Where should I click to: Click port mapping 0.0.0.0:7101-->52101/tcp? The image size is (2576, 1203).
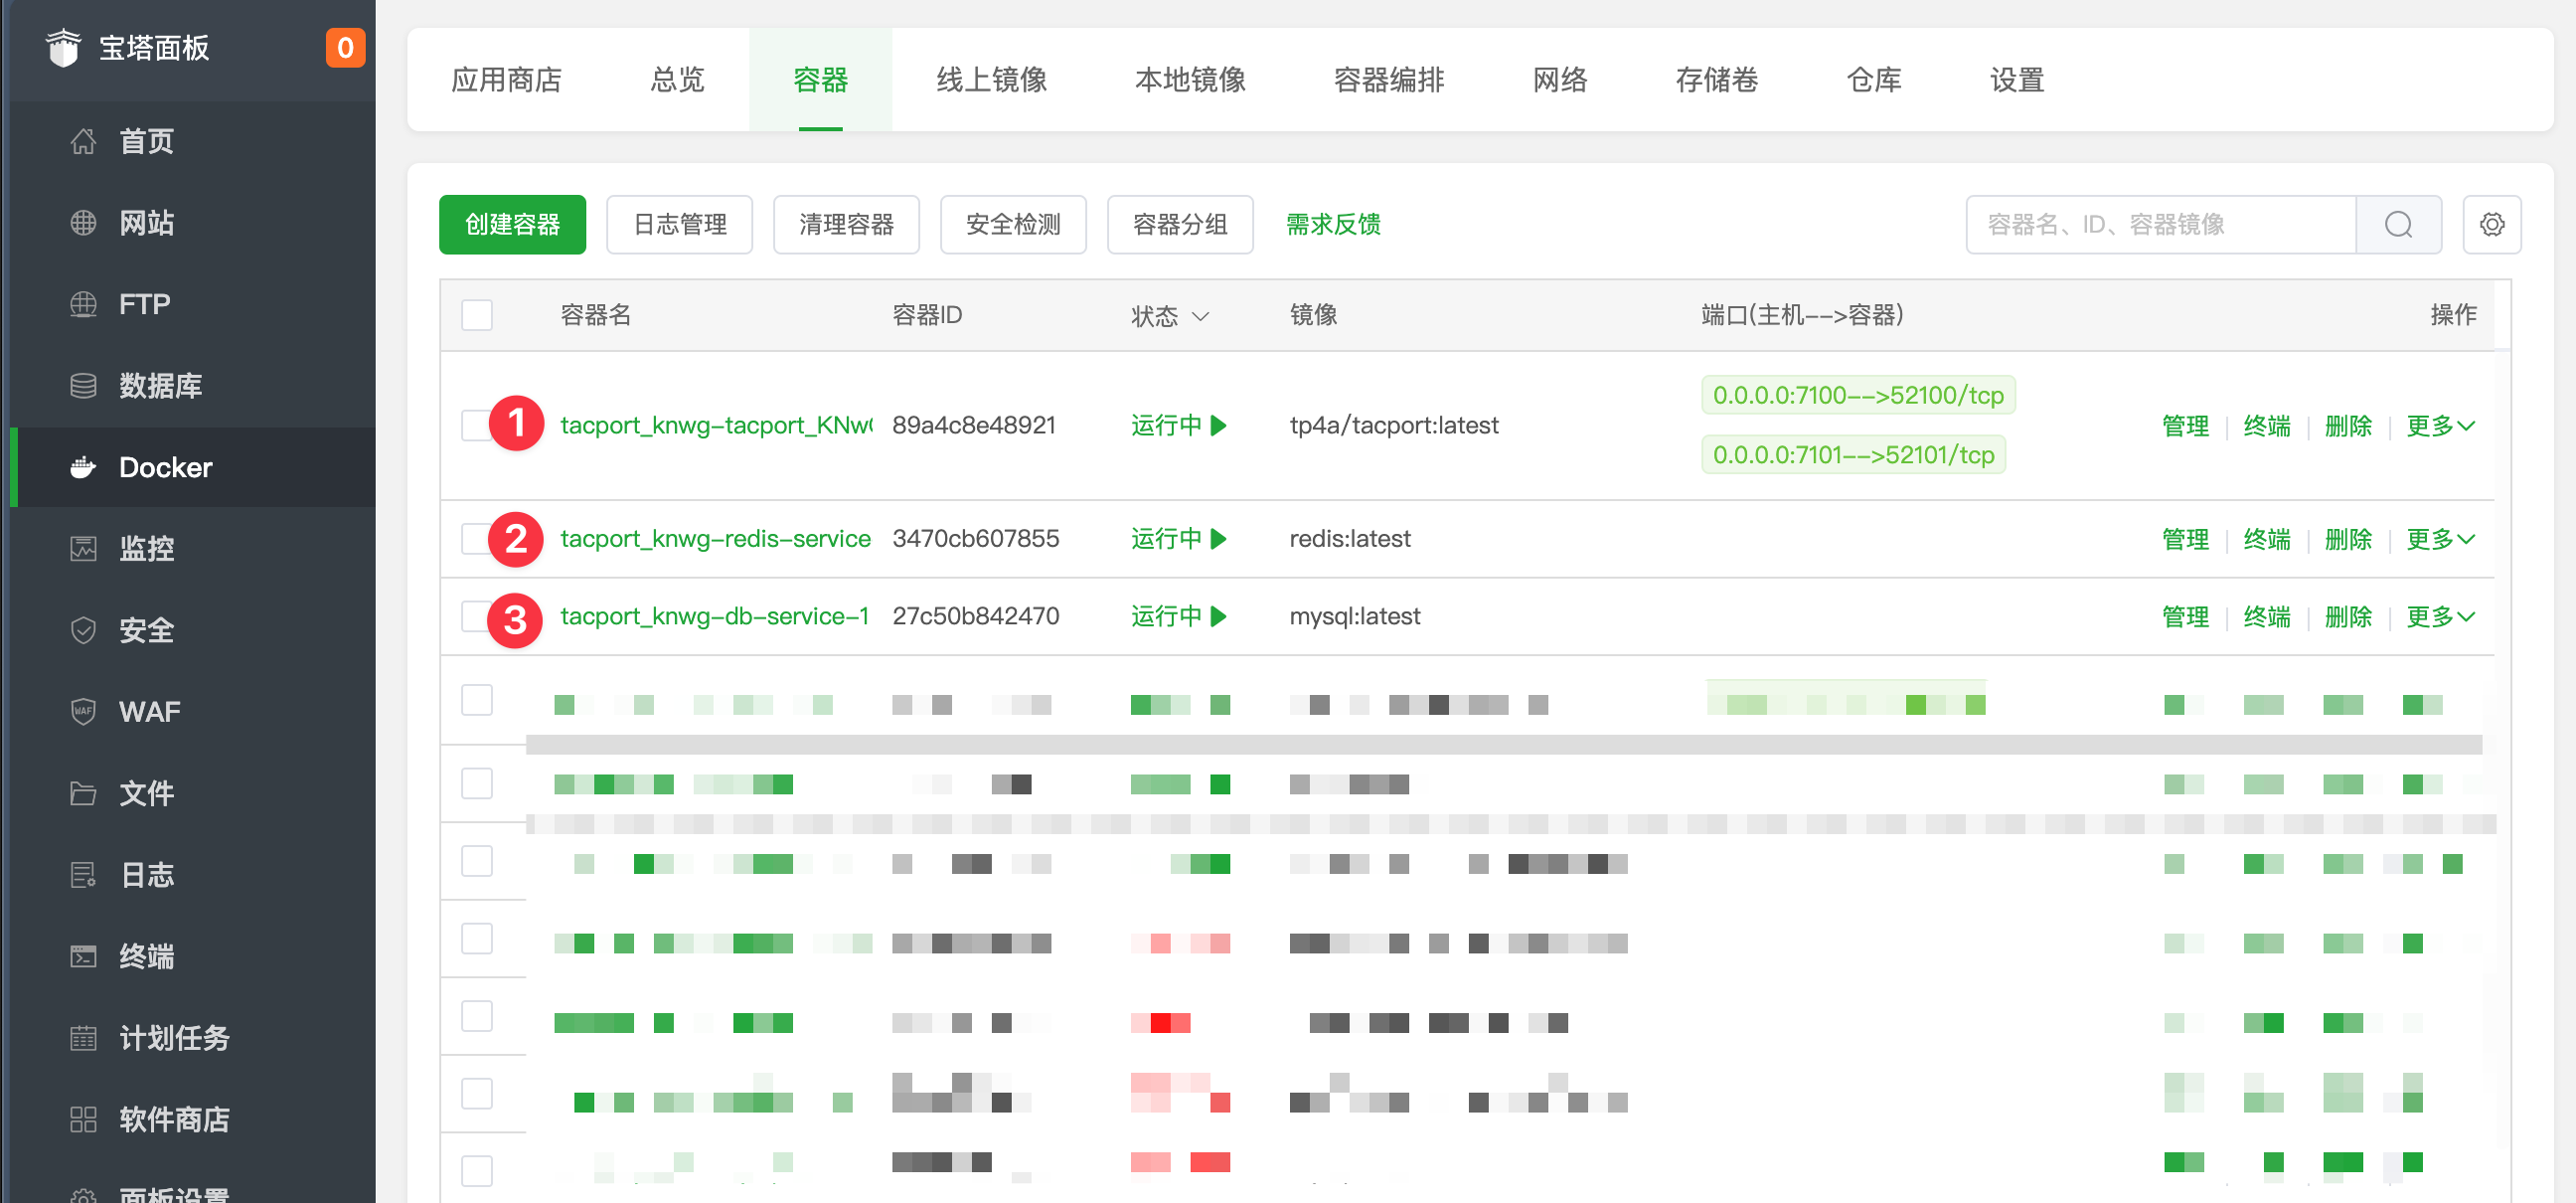(x=1853, y=455)
